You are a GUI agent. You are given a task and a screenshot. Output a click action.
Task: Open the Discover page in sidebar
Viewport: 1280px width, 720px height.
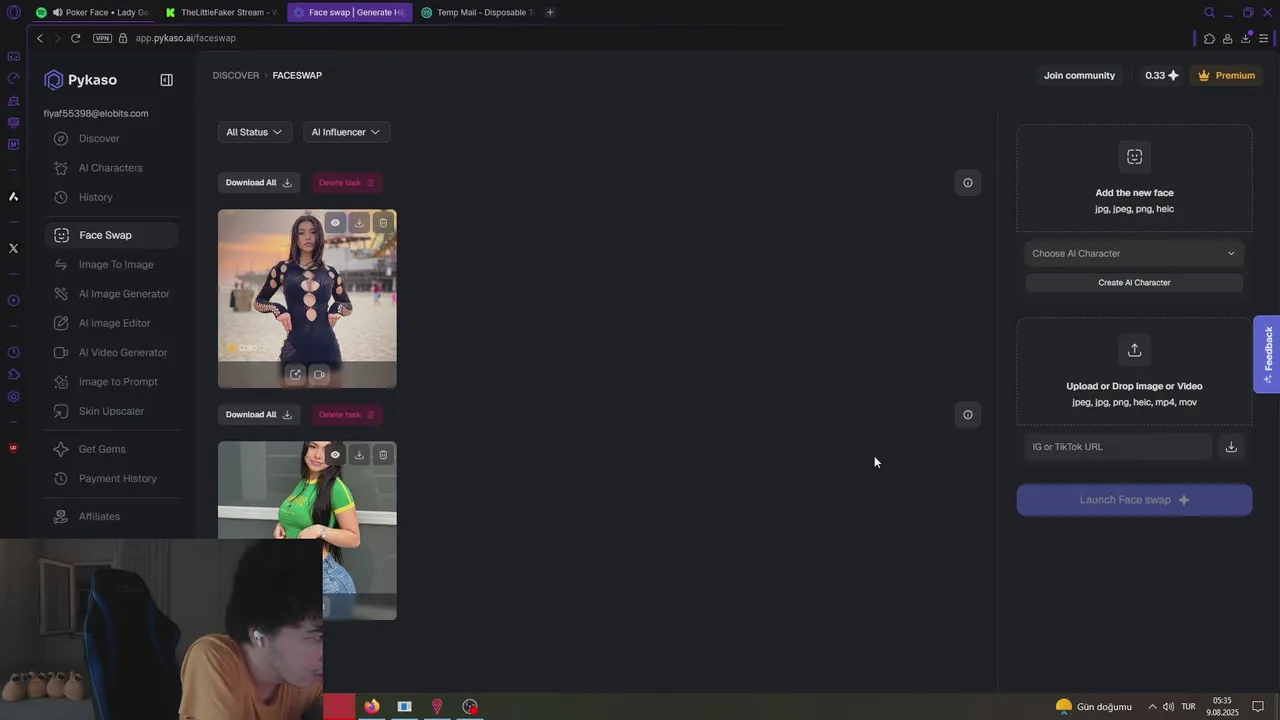(x=99, y=139)
